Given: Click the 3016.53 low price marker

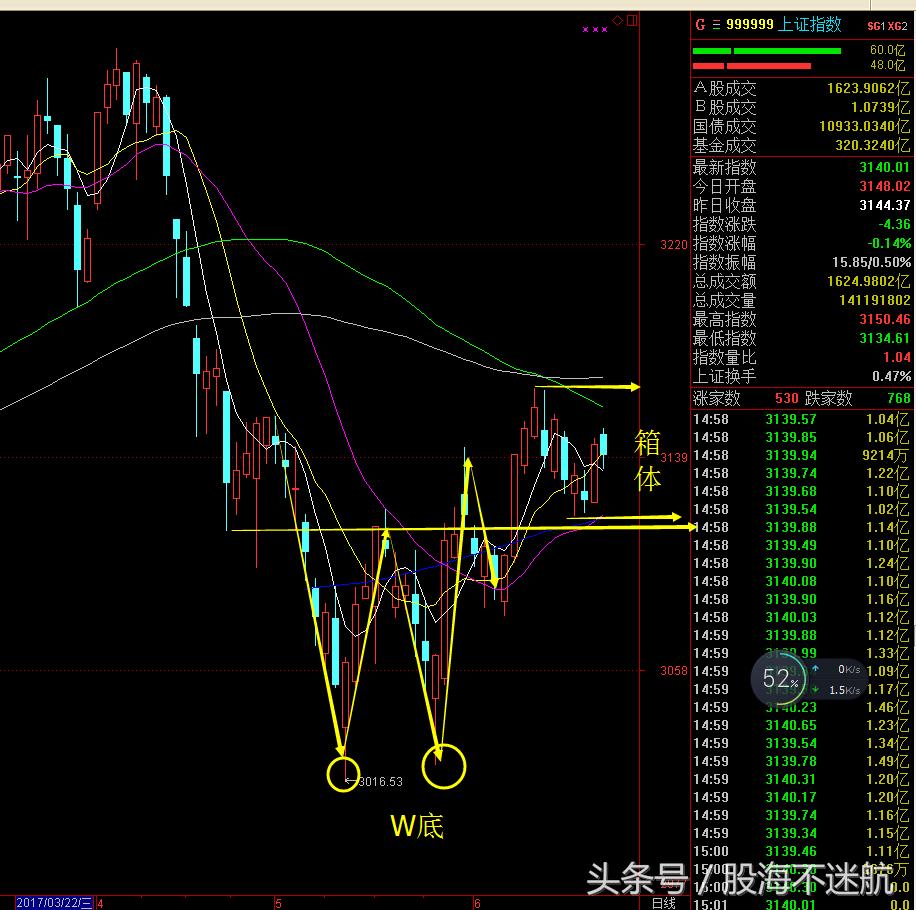Looking at the screenshot, I should point(380,782).
